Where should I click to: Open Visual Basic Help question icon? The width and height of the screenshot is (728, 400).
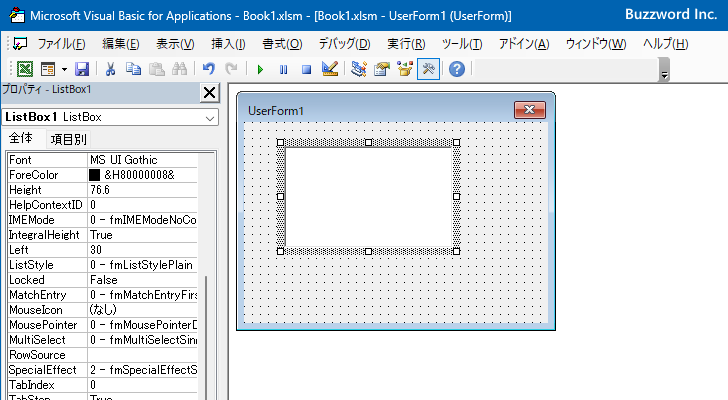click(x=457, y=69)
